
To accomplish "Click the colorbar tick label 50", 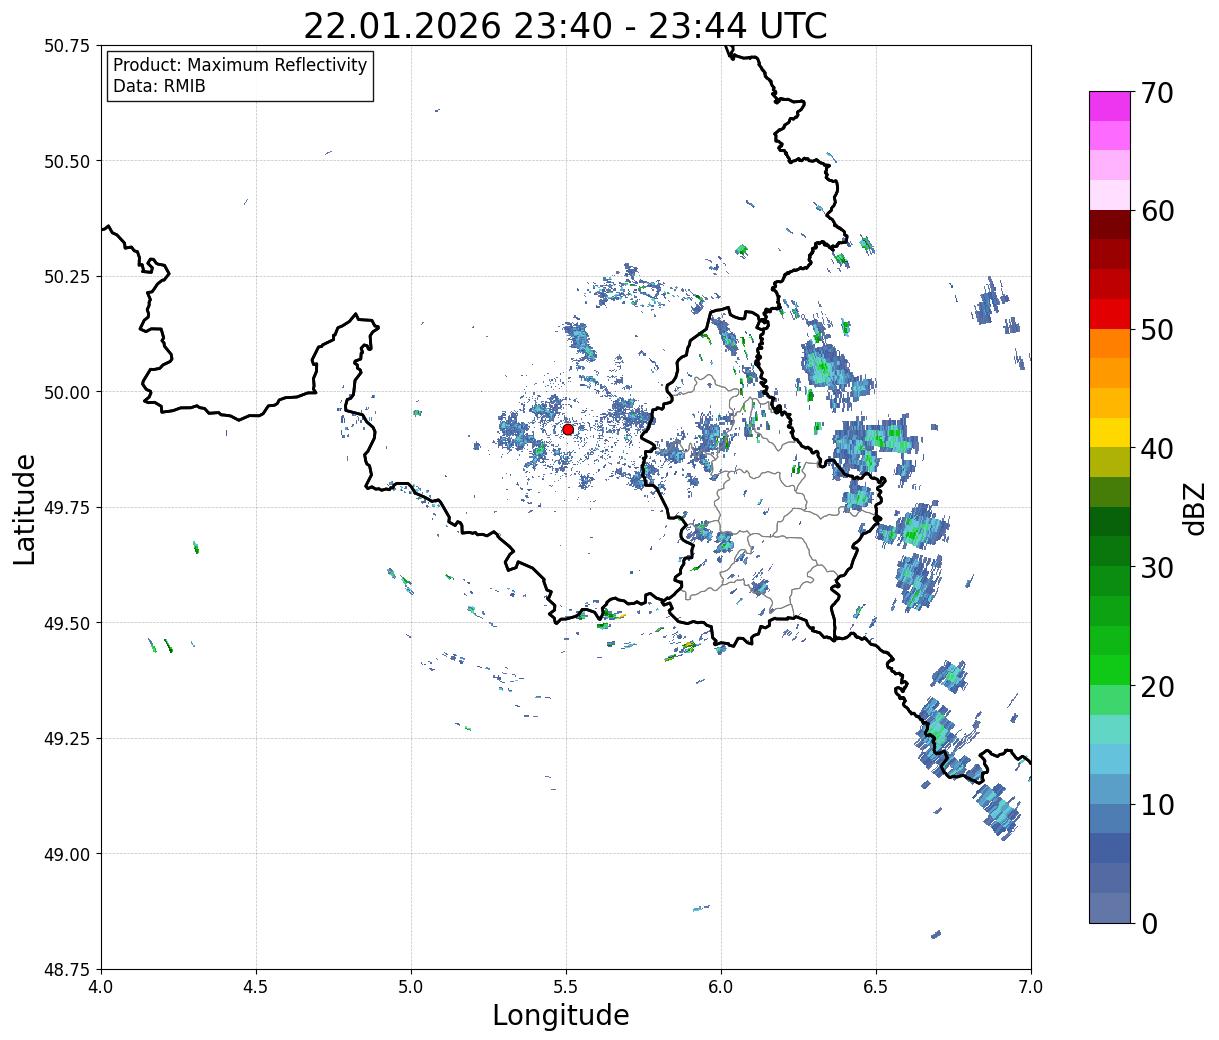I will (1157, 330).
